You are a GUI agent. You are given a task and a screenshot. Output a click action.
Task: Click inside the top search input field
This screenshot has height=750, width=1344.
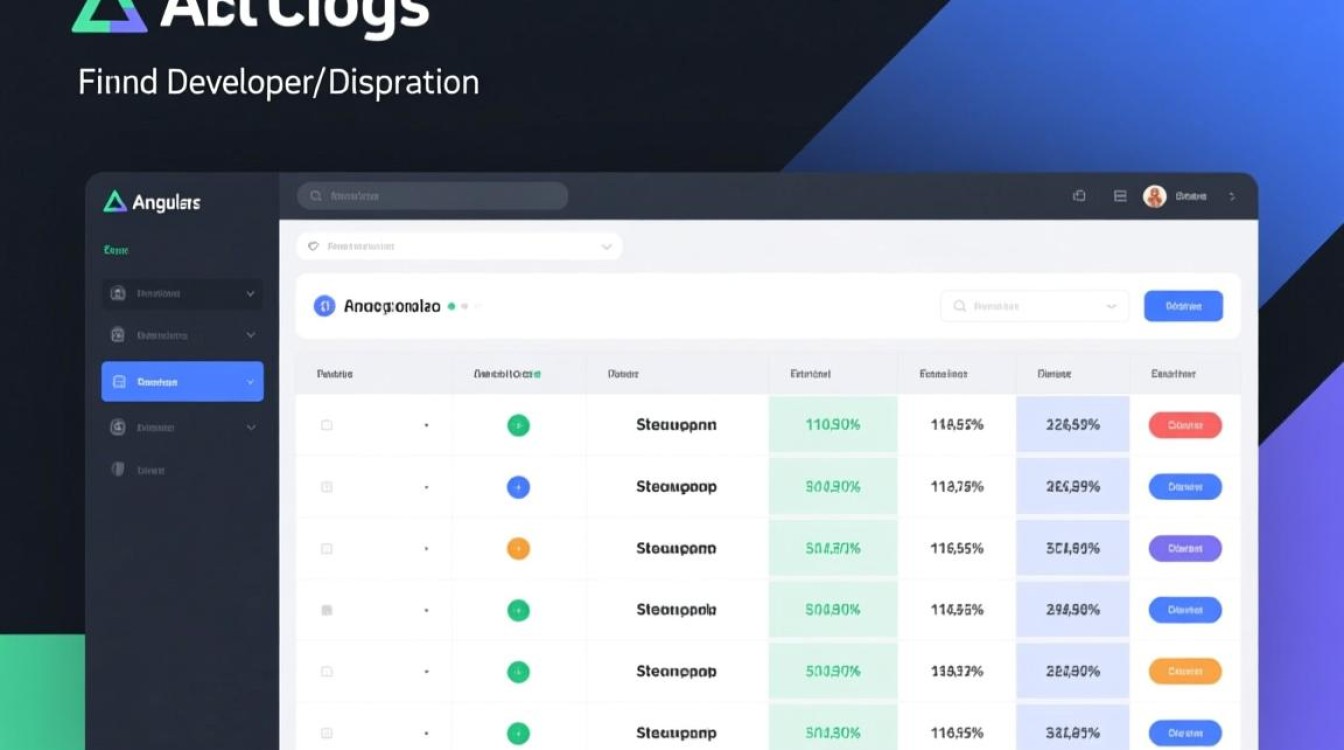click(430, 195)
